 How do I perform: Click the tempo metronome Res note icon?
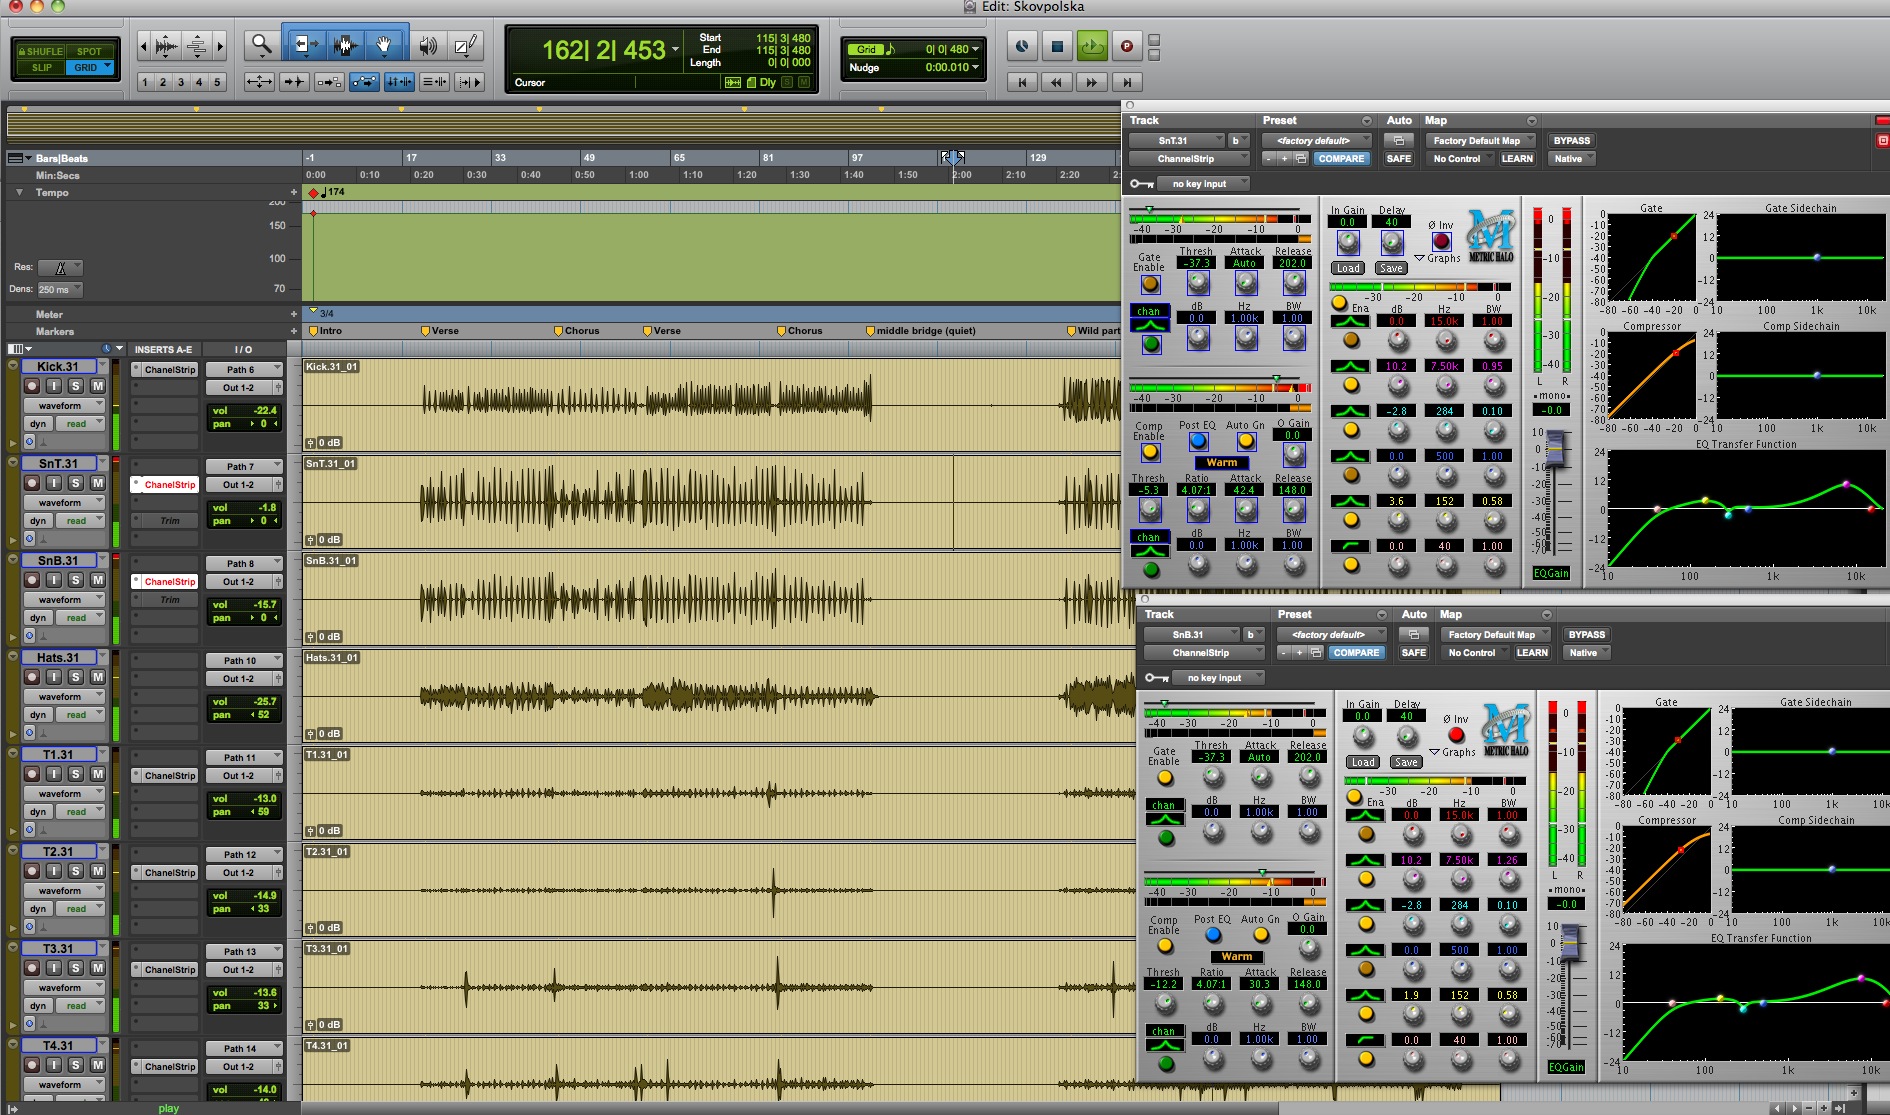[60, 267]
